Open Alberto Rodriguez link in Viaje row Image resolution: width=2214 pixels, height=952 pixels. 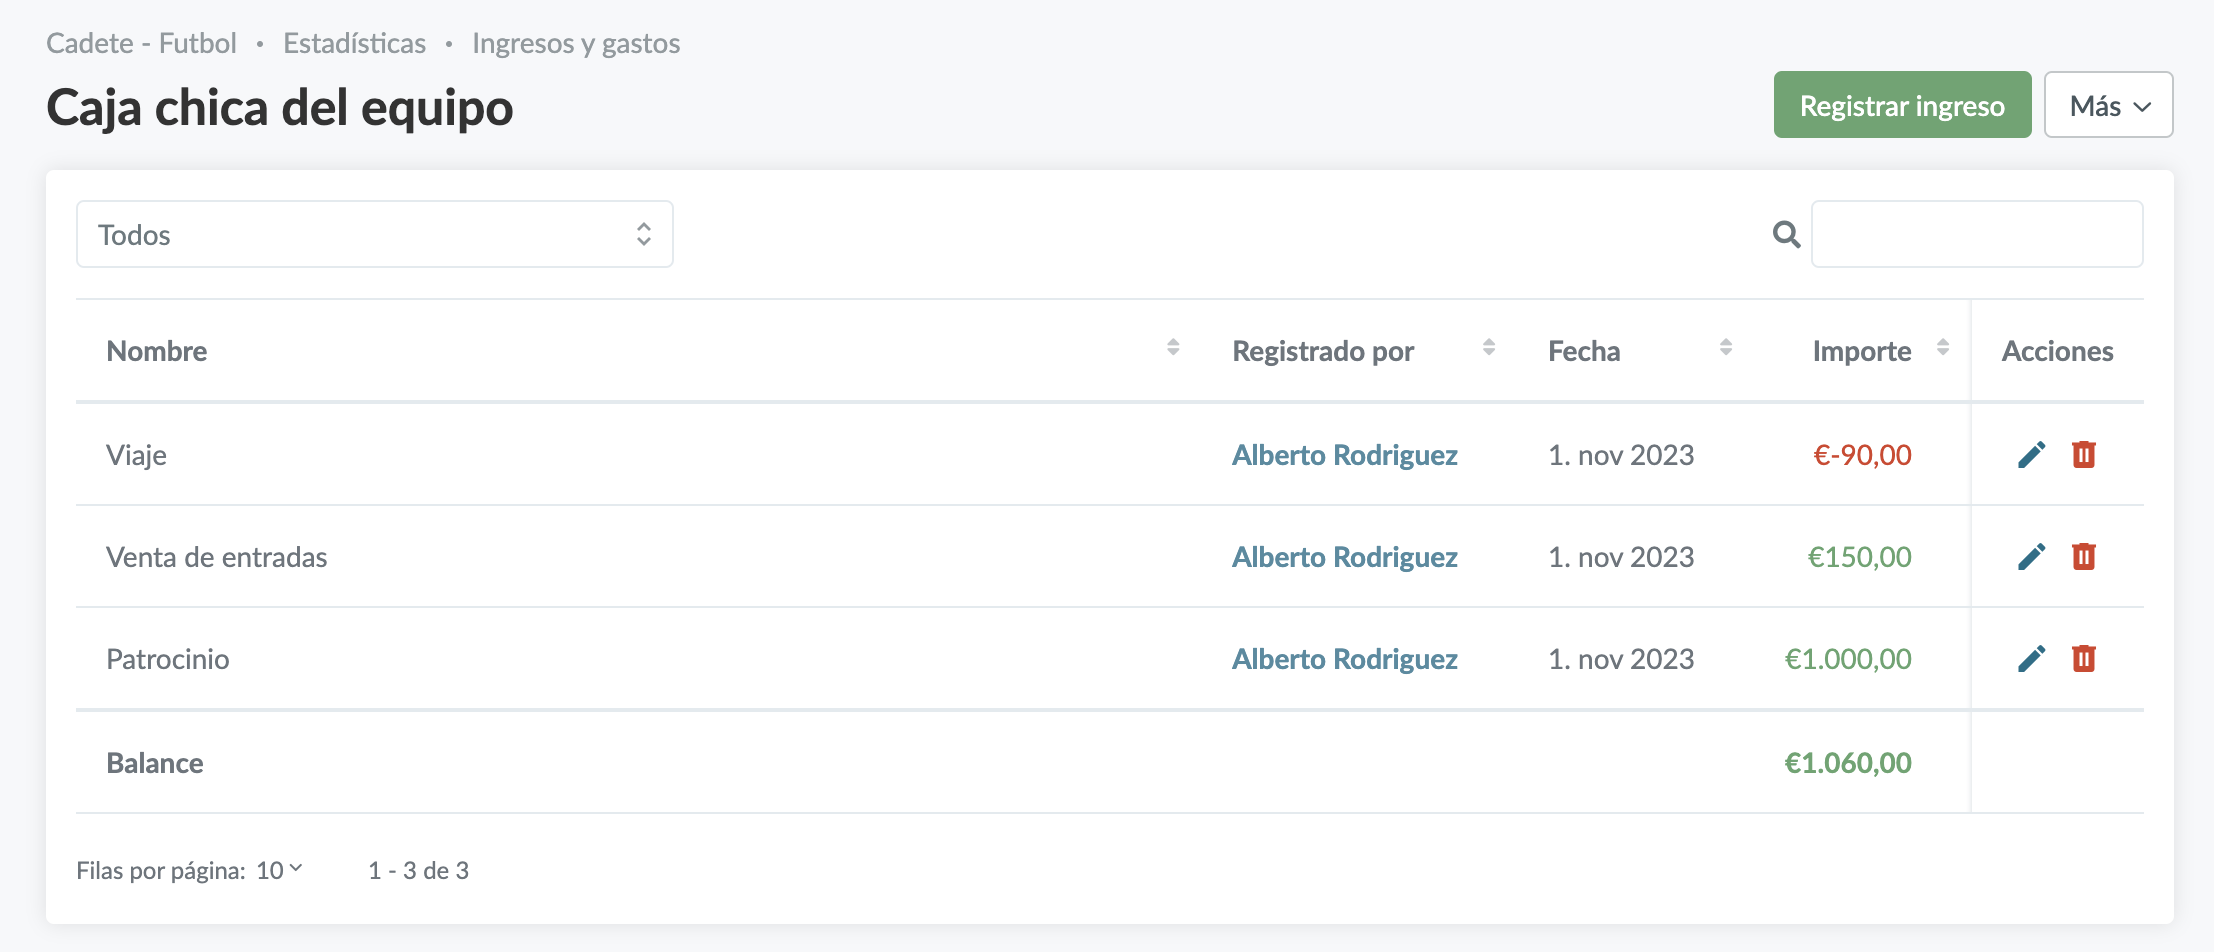click(1344, 455)
